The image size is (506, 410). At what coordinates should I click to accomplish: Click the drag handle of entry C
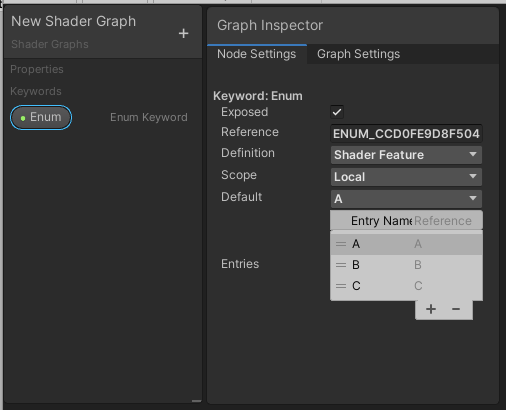(341, 286)
